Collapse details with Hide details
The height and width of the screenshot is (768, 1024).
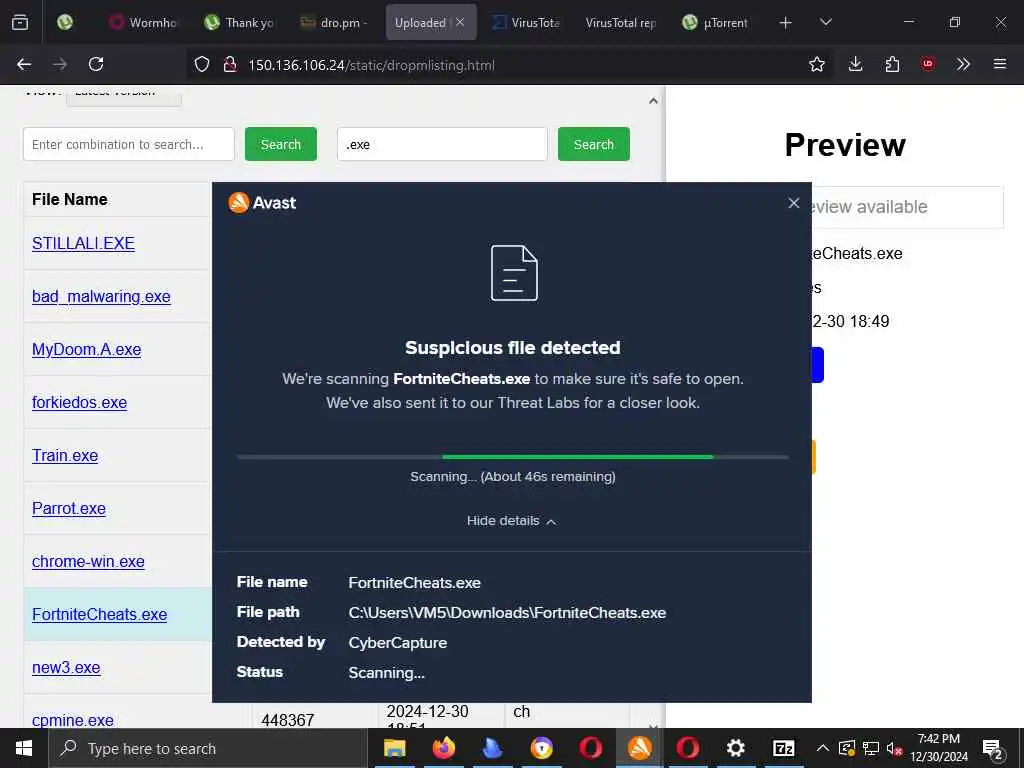click(x=512, y=521)
